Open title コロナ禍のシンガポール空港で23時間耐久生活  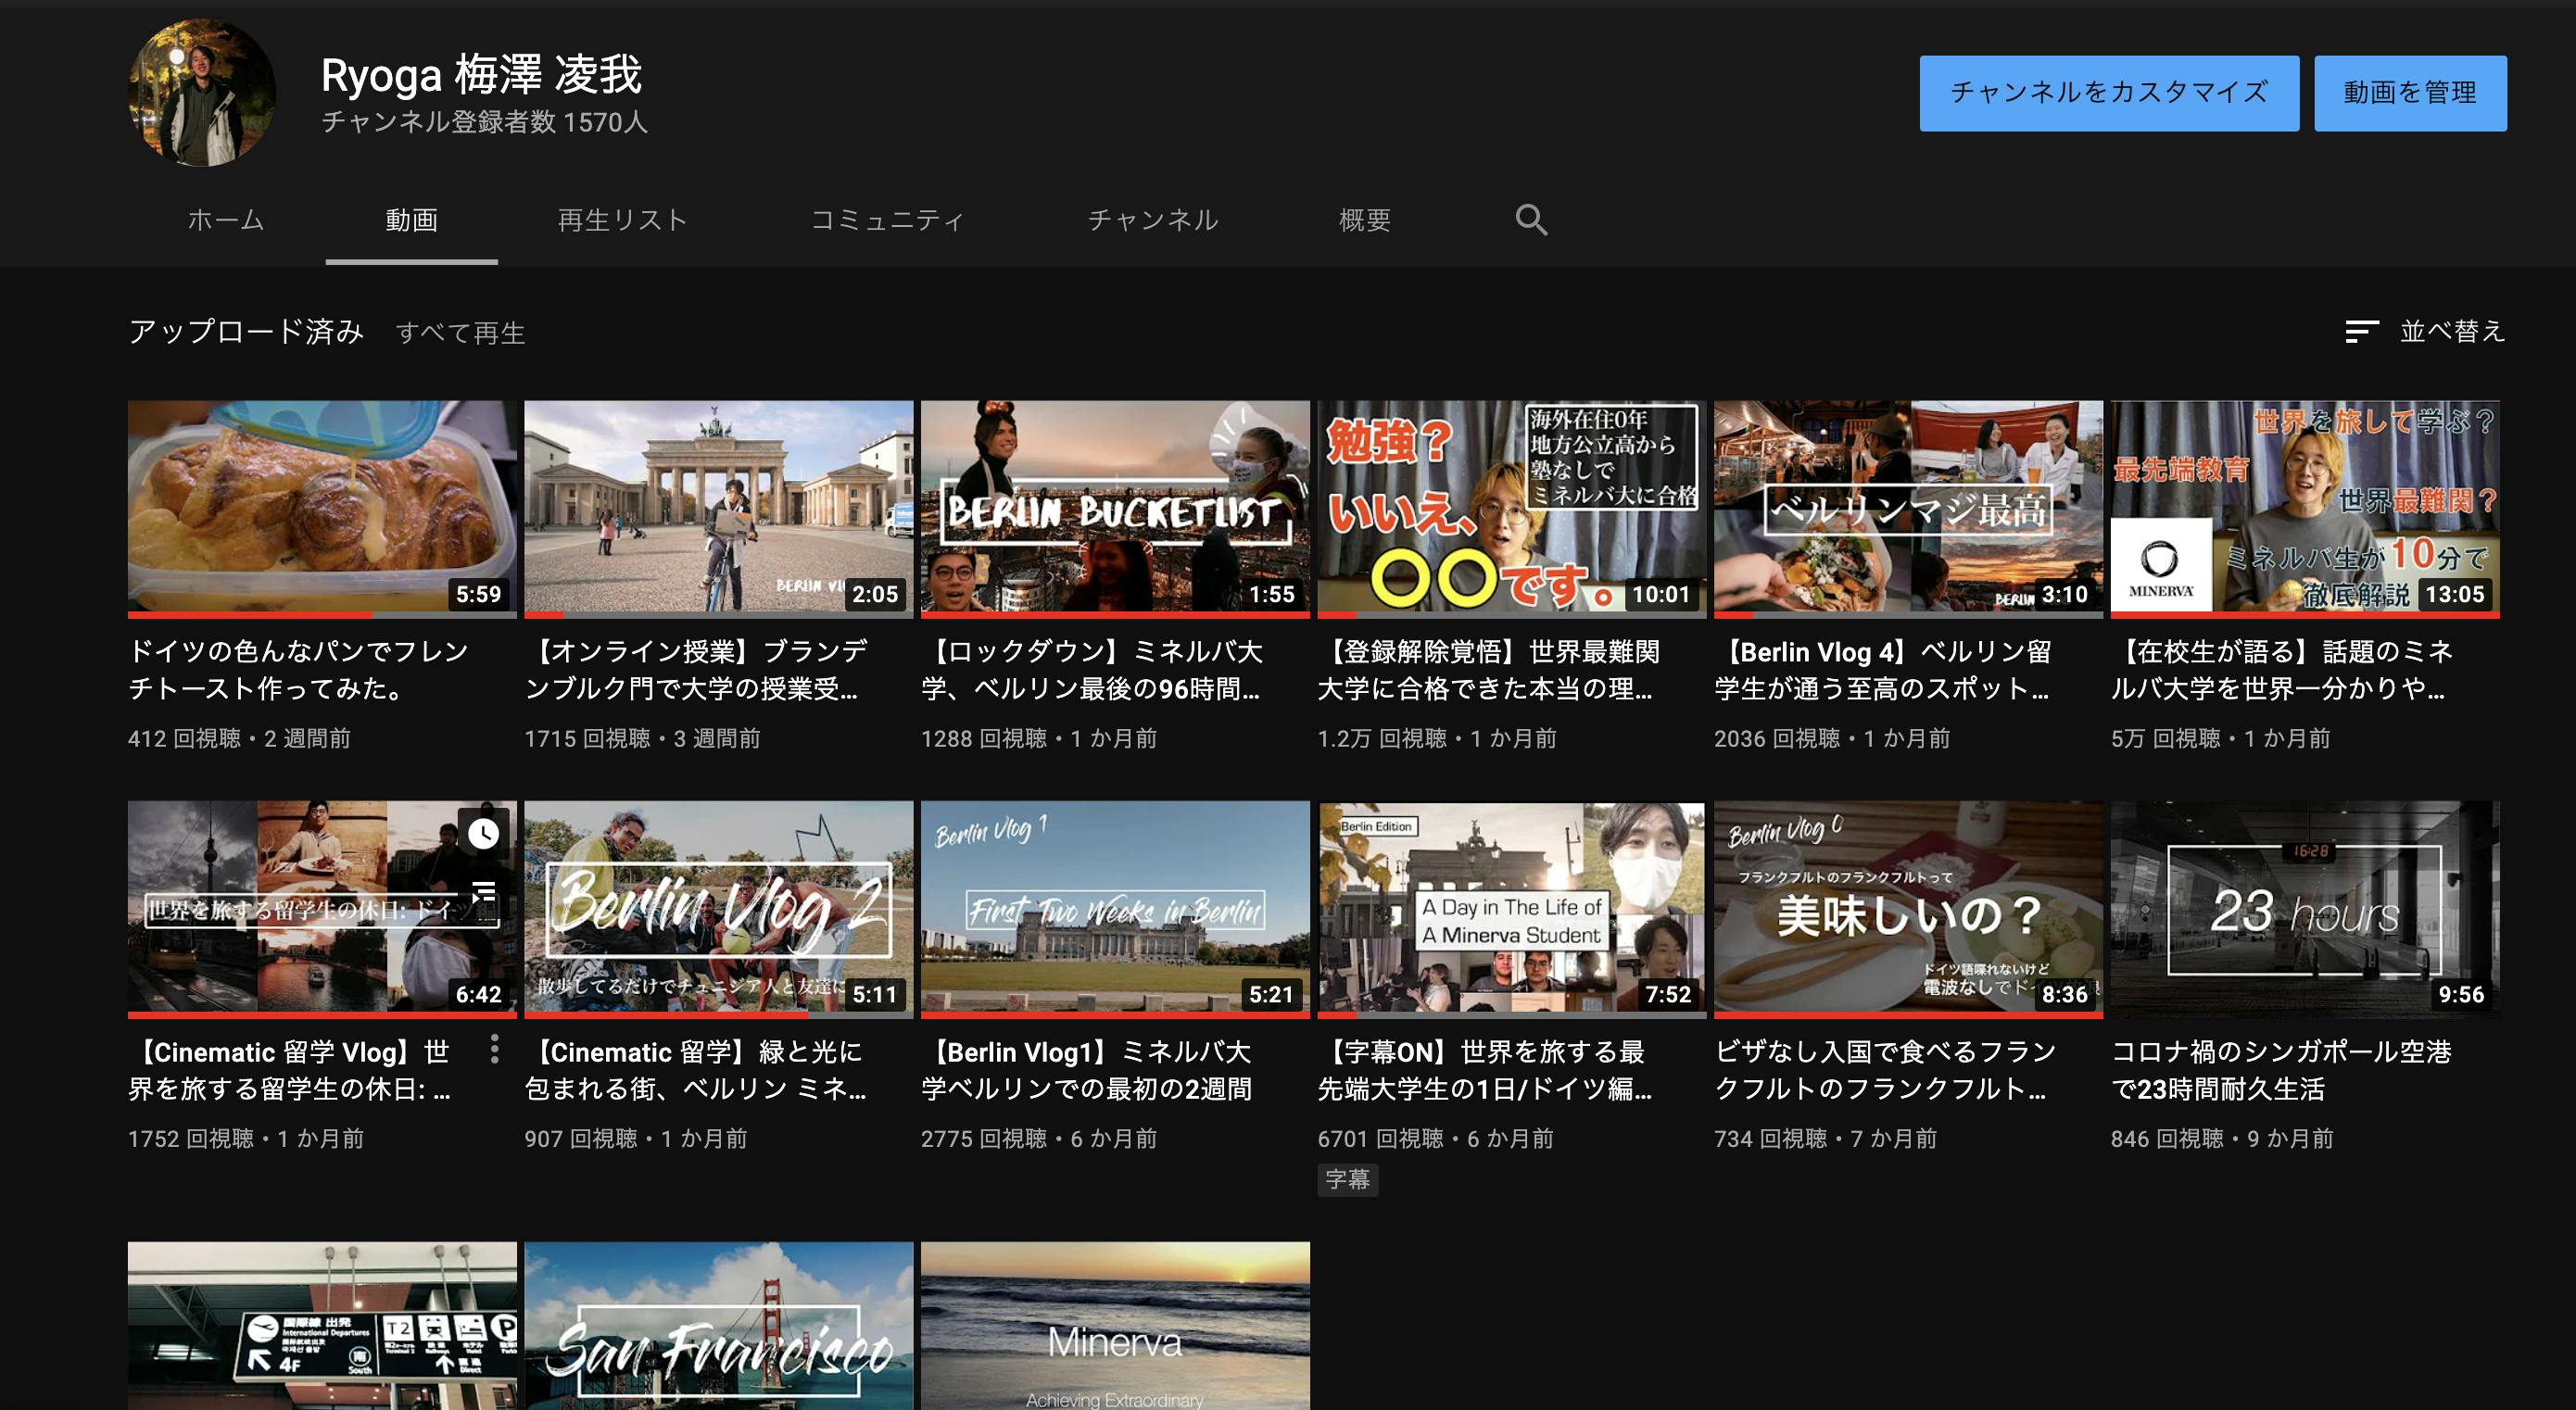[x=2282, y=1070]
